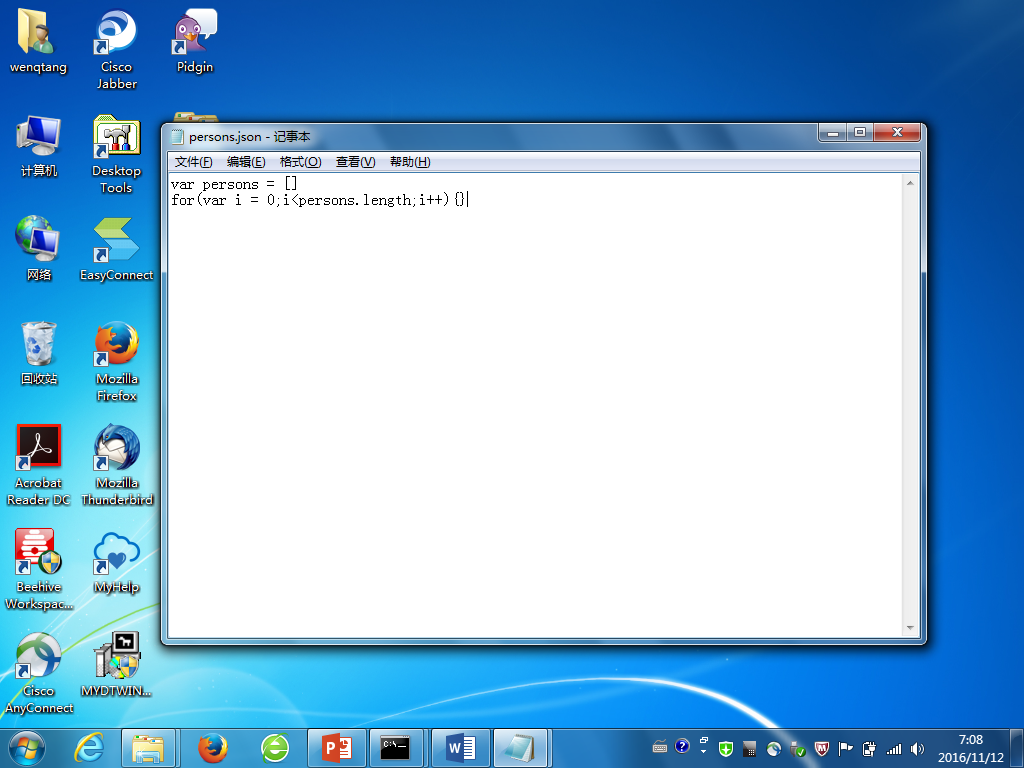The width and height of the screenshot is (1024, 768).
Task: Select the Cisco AnyConnect desktop shortcut
Action: click(39, 673)
